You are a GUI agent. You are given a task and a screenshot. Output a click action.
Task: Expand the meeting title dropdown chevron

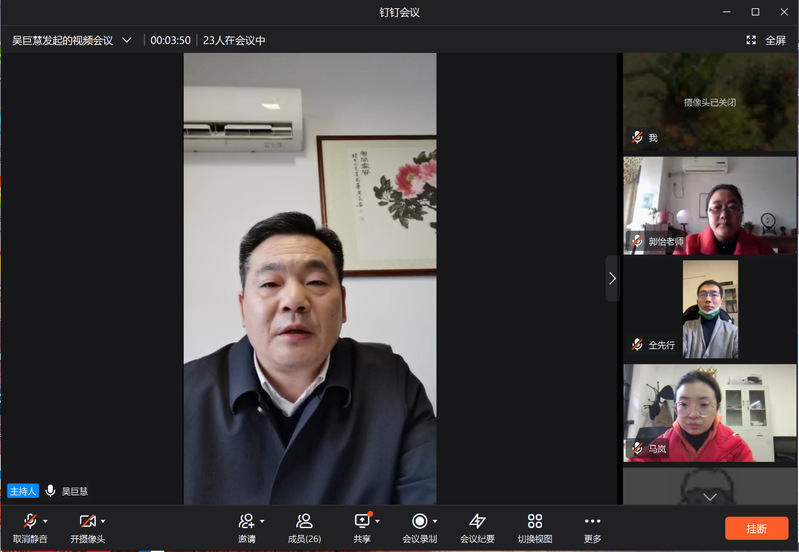tap(126, 40)
